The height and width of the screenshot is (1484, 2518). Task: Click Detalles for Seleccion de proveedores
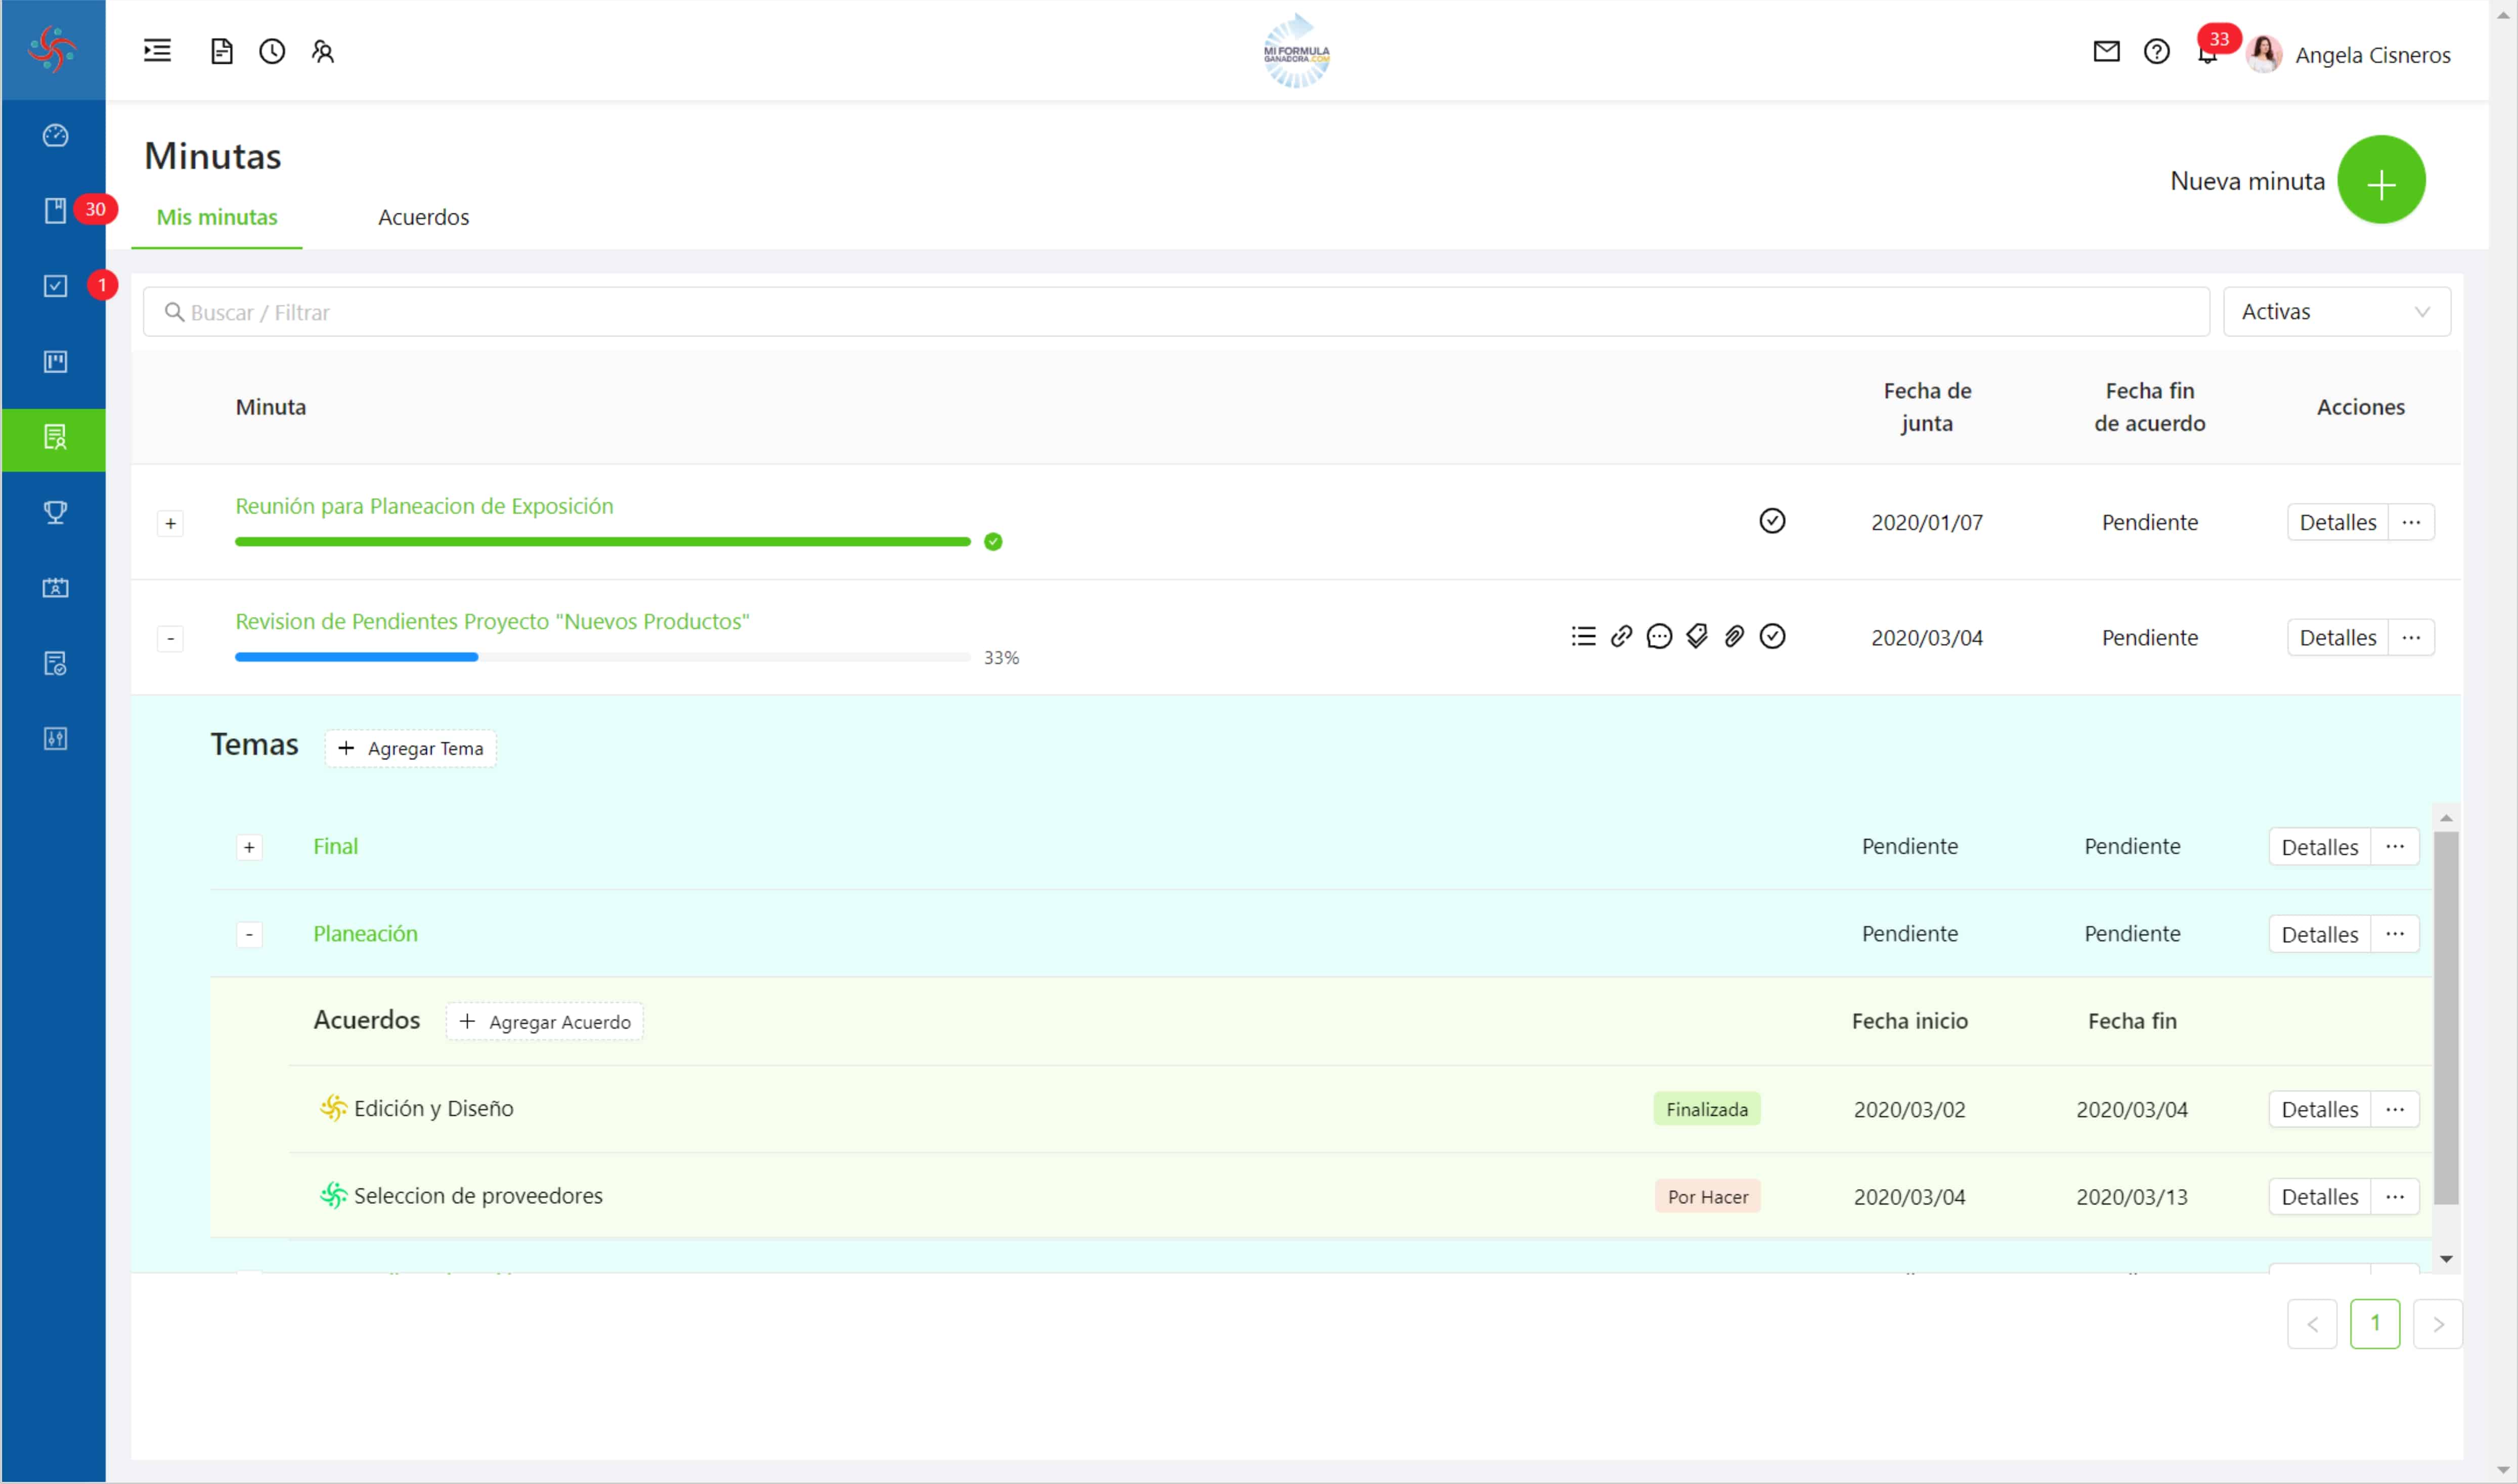tap(2319, 1196)
